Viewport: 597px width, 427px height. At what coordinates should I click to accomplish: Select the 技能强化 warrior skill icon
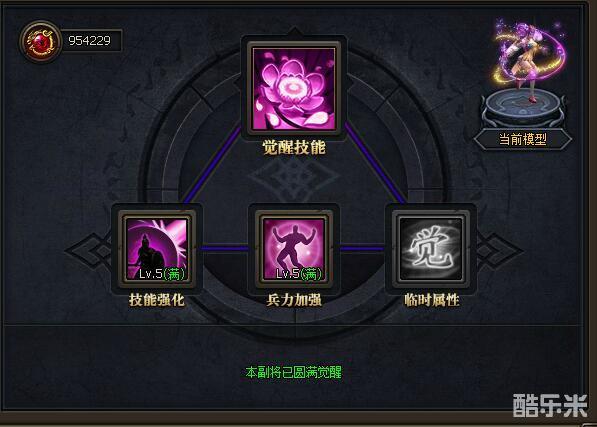(157, 249)
